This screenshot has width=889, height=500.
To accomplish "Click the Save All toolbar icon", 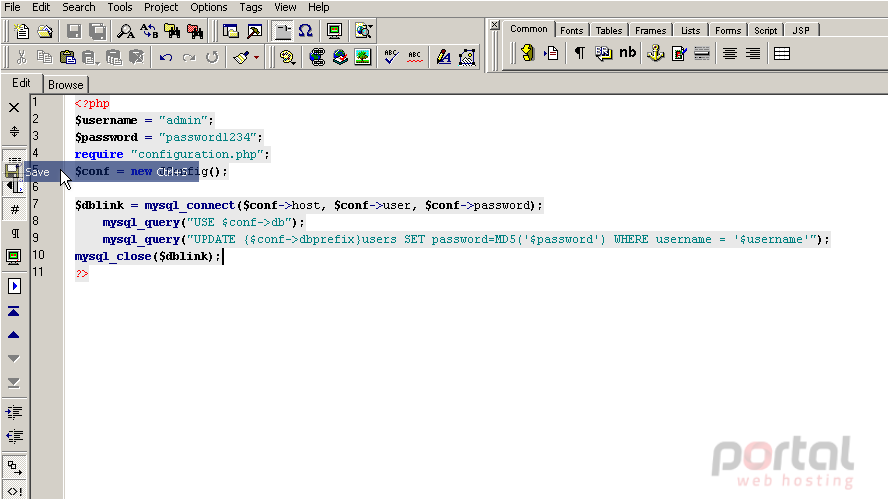I will [98, 31].
